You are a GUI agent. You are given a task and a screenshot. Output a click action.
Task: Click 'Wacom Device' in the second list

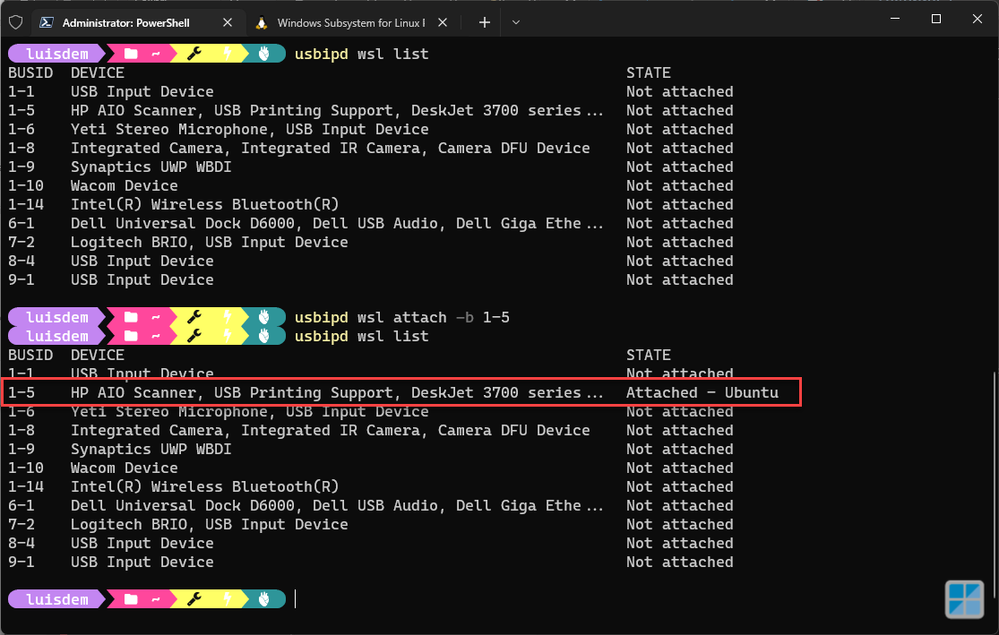click(x=124, y=467)
